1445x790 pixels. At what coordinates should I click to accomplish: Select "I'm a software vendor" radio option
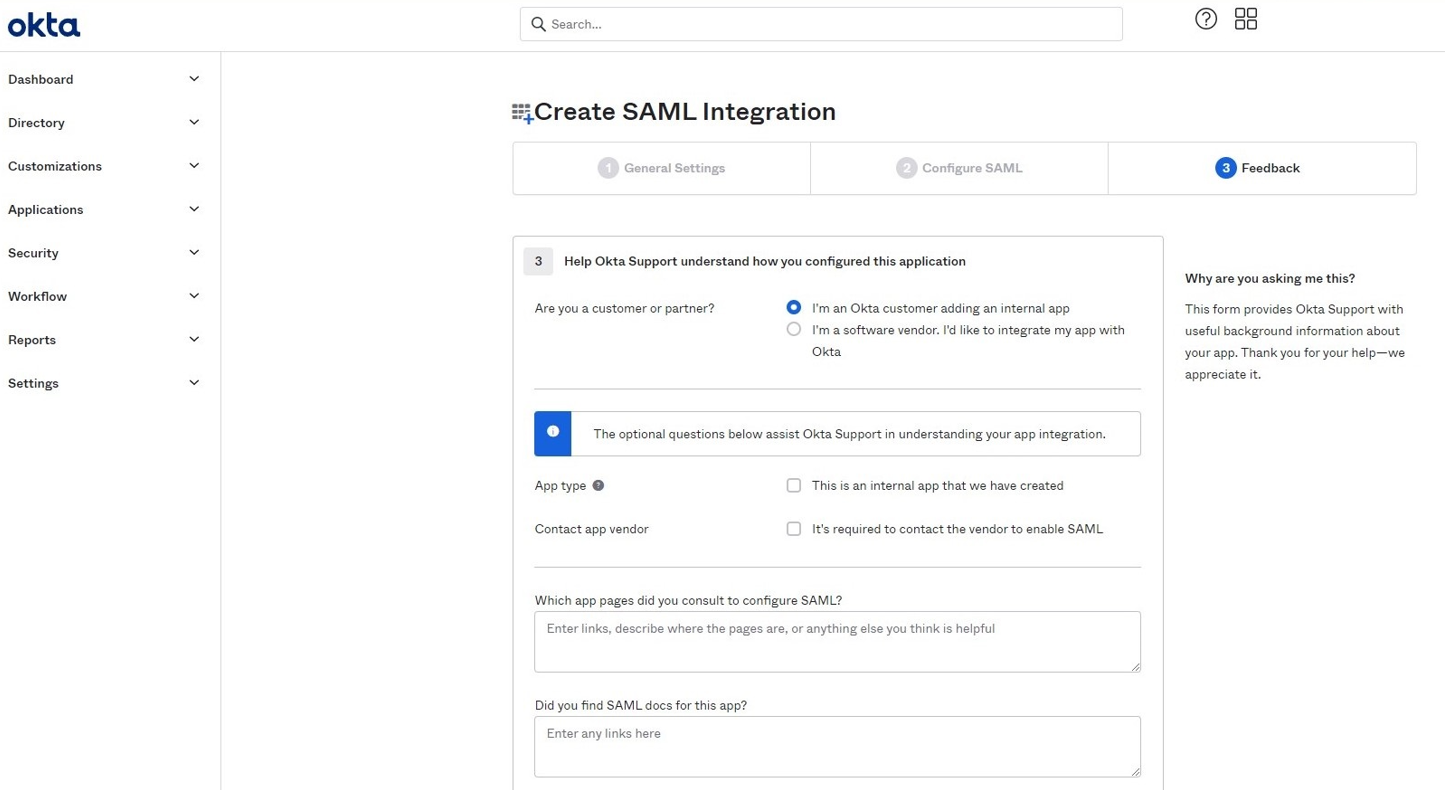click(x=794, y=329)
